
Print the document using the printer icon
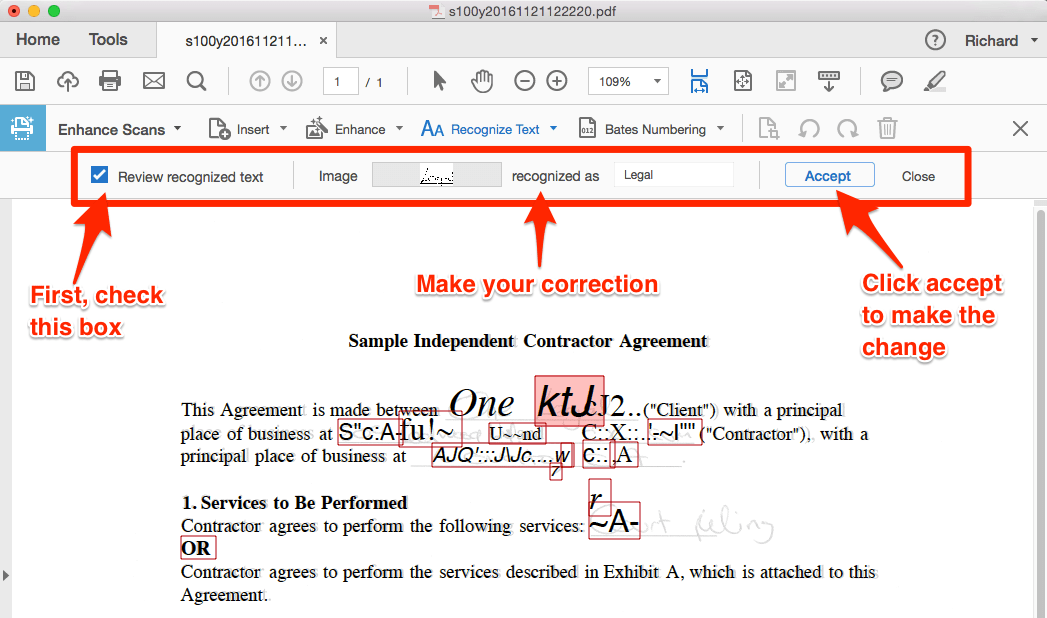tap(110, 81)
